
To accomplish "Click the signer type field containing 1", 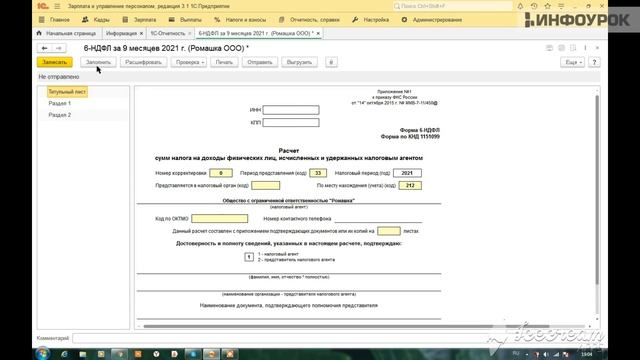I will click(249, 257).
